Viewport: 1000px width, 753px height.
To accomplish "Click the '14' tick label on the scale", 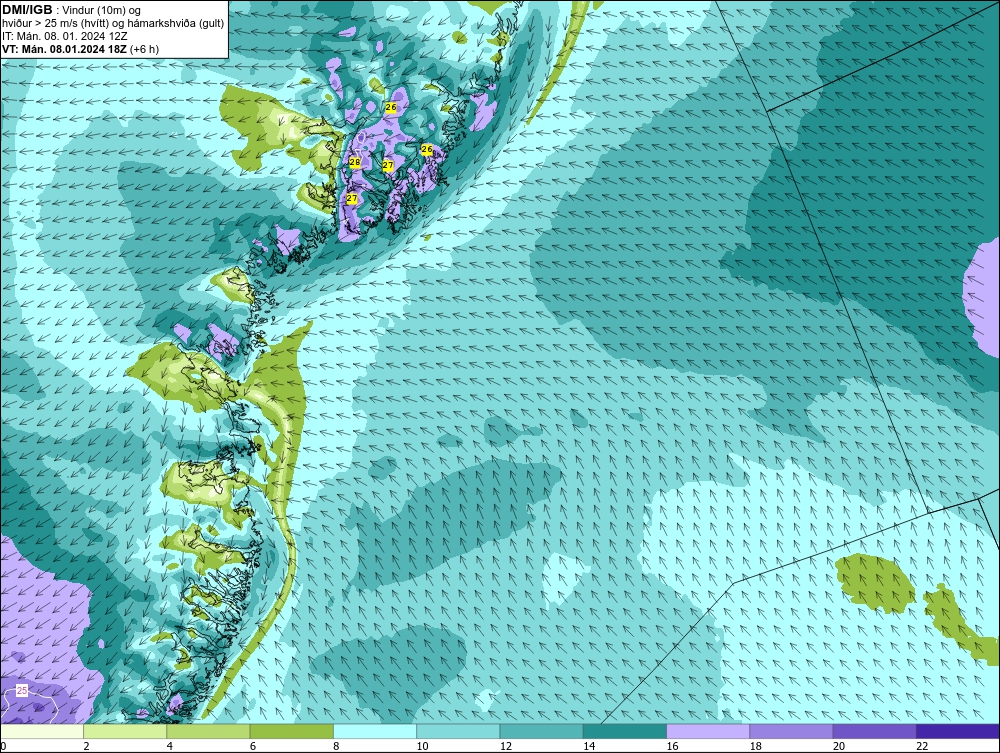I will tap(589, 746).
